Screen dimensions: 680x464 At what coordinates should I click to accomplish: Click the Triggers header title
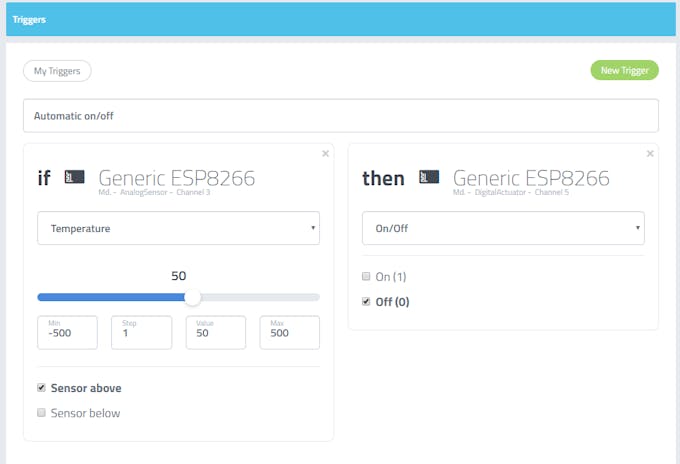click(29, 20)
